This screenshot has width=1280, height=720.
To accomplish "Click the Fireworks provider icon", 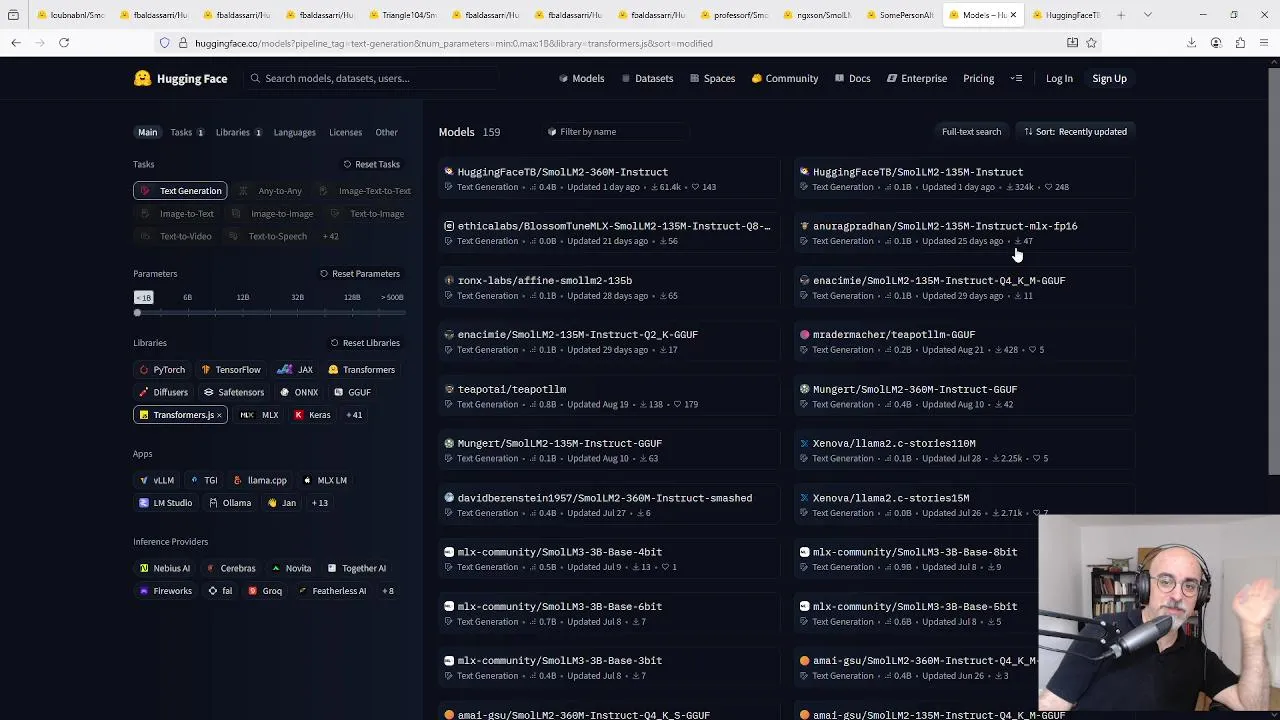I will (144, 591).
